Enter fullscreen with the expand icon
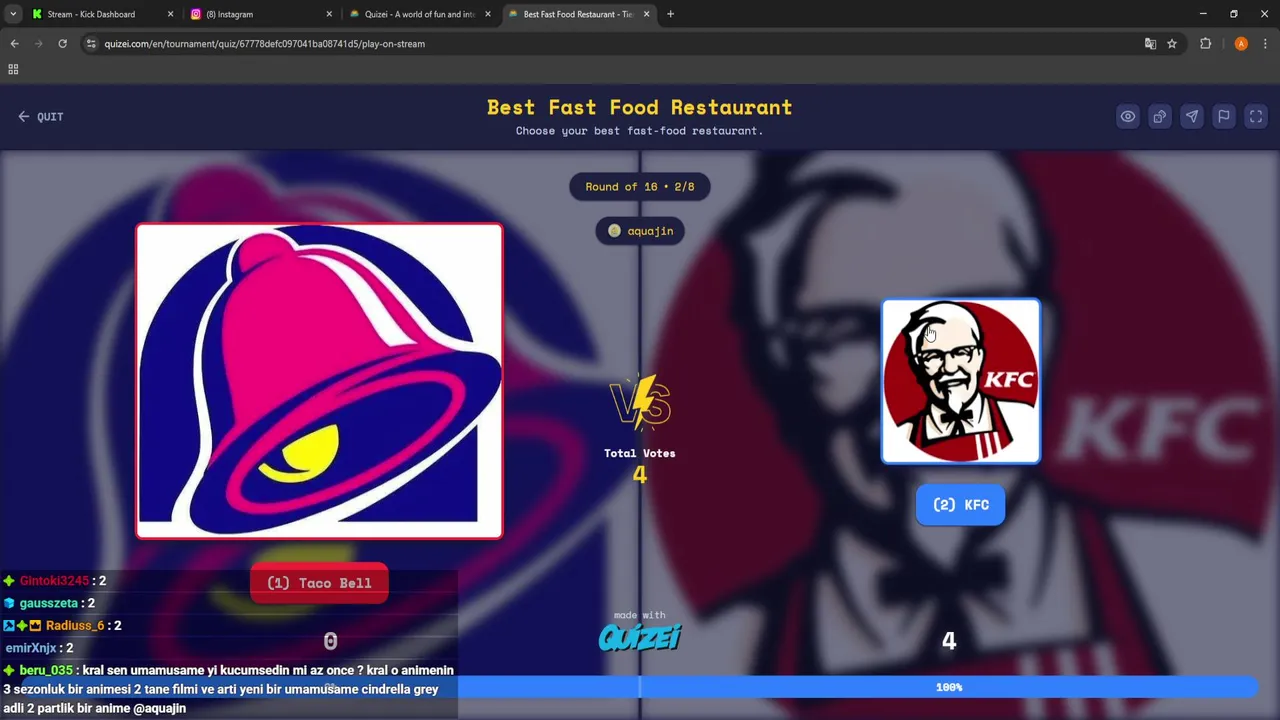This screenshot has height=720, width=1280. click(x=1256, y=116)
